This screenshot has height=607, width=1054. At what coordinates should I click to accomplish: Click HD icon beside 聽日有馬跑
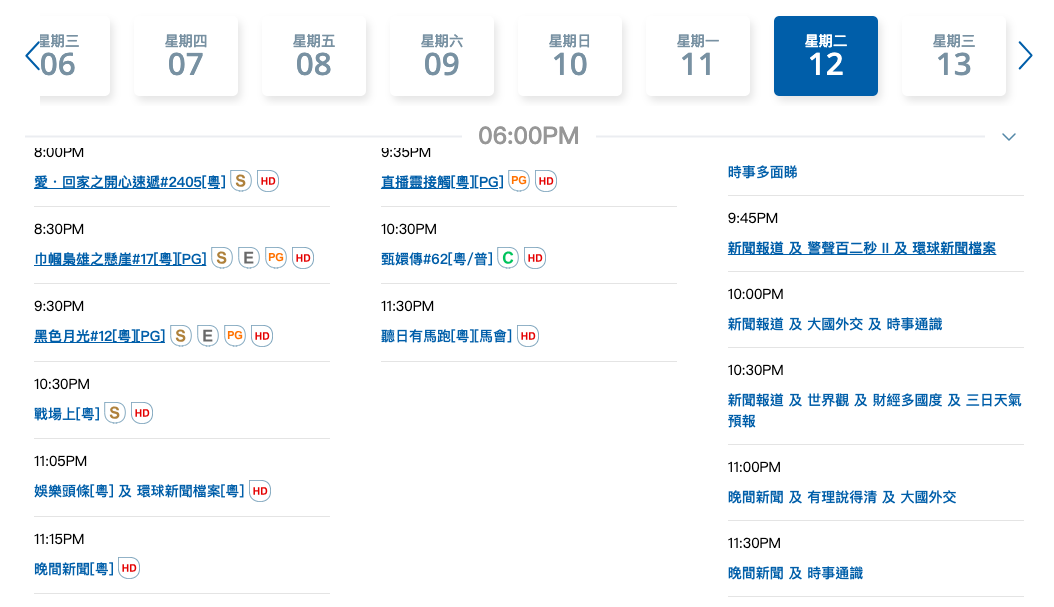[528, 336]
